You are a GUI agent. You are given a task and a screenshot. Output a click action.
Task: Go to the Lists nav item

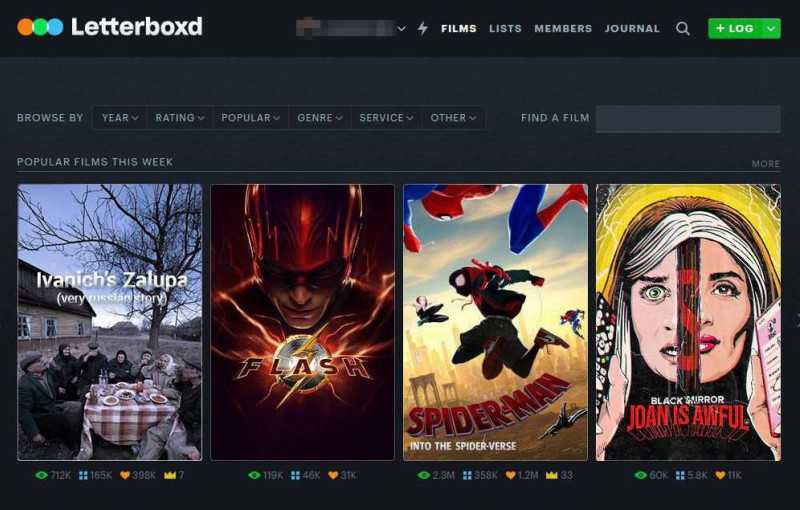[x=505, y=29]
